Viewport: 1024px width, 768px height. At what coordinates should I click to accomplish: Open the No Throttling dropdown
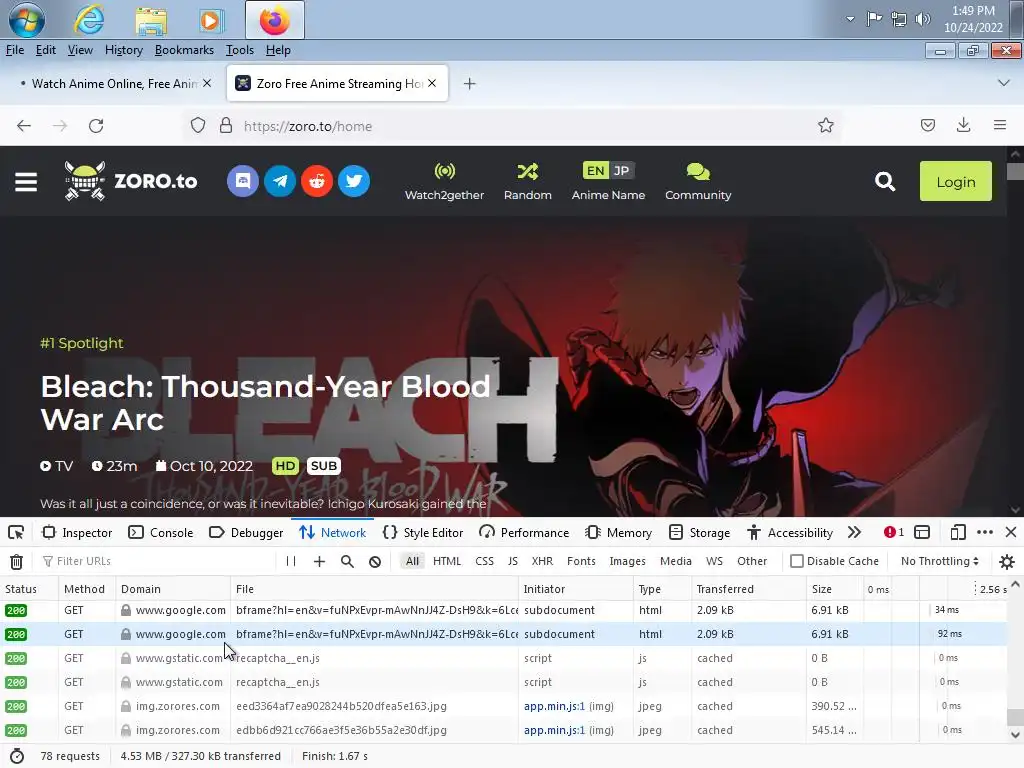coord(940,562)
